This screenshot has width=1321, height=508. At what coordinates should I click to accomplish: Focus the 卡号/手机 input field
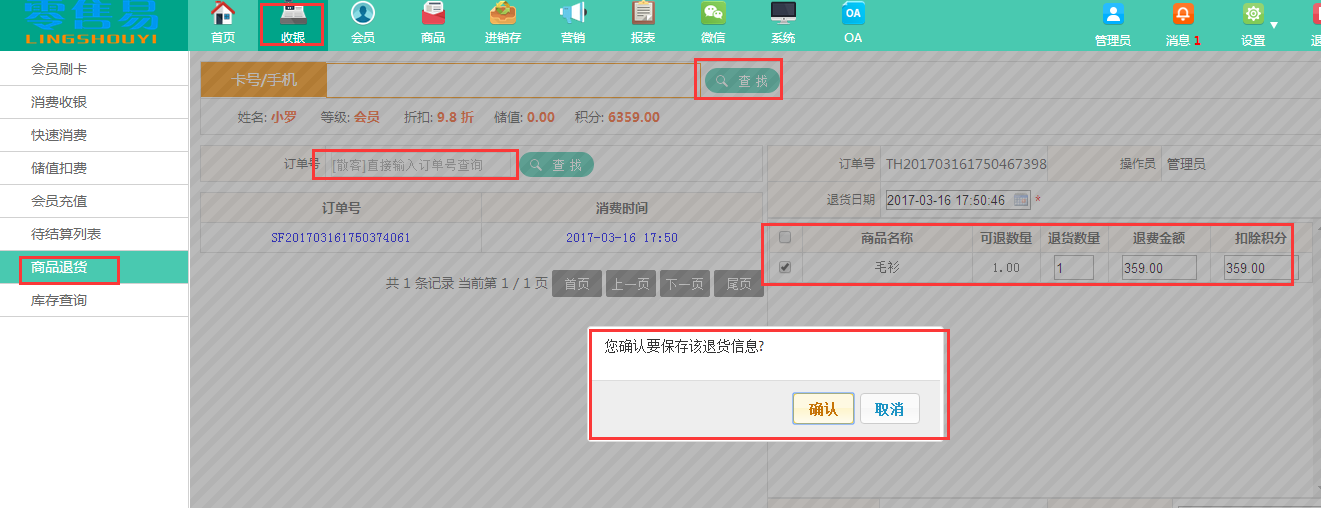[511, 81]
